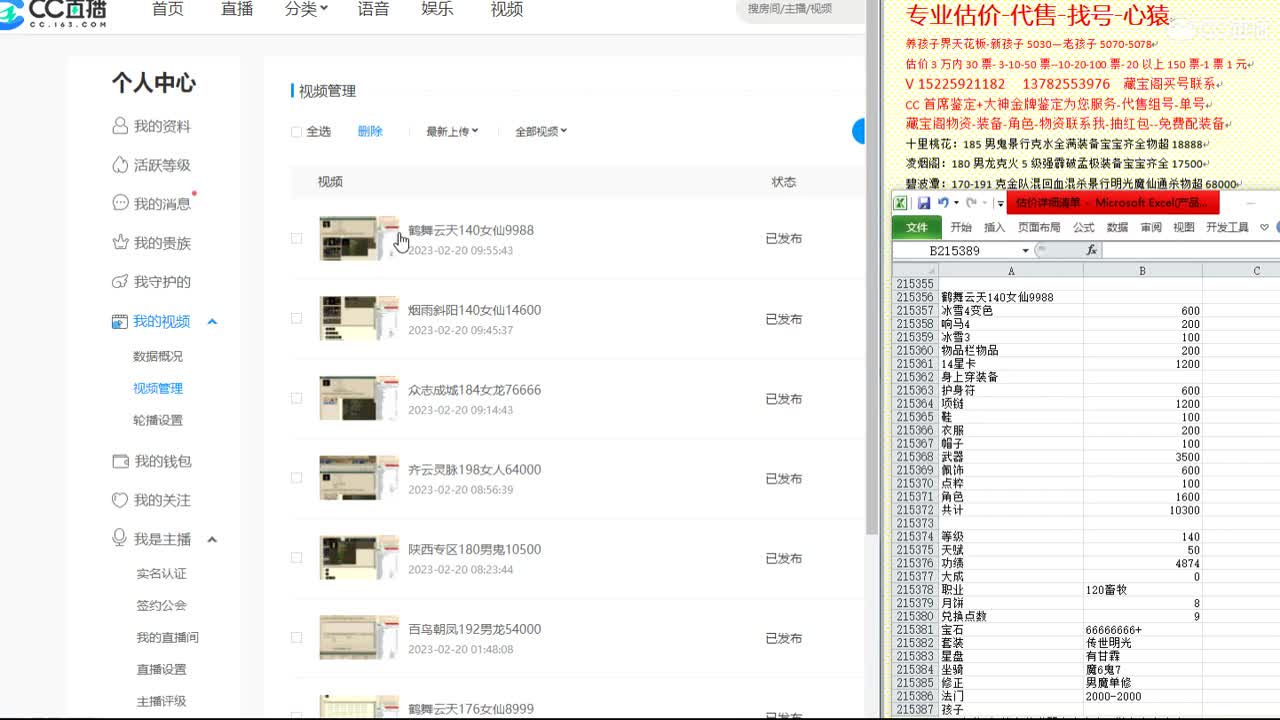Check the box for 鹤舞云天140女仙9988
Screen dimensions: 1280x720
pyautogui.click(x=296, y=238)
